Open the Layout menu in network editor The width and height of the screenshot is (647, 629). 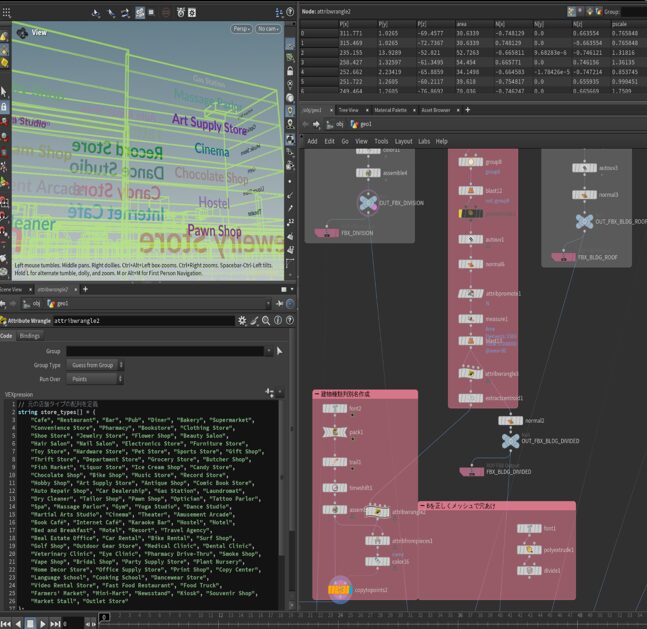click(404, 142)
